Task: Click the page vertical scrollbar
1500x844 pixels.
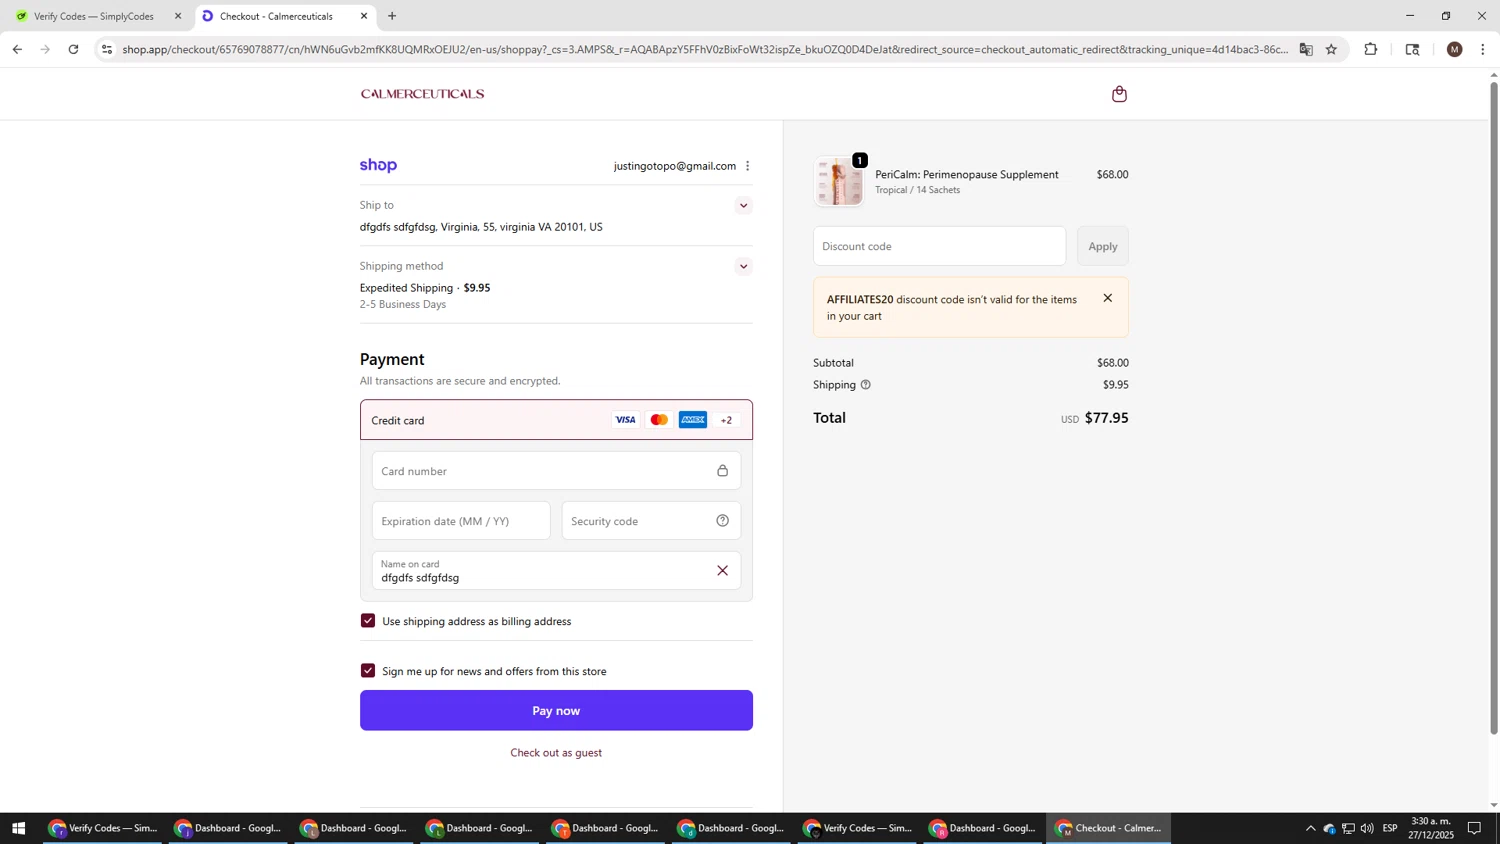Action: click(1494, 408)
